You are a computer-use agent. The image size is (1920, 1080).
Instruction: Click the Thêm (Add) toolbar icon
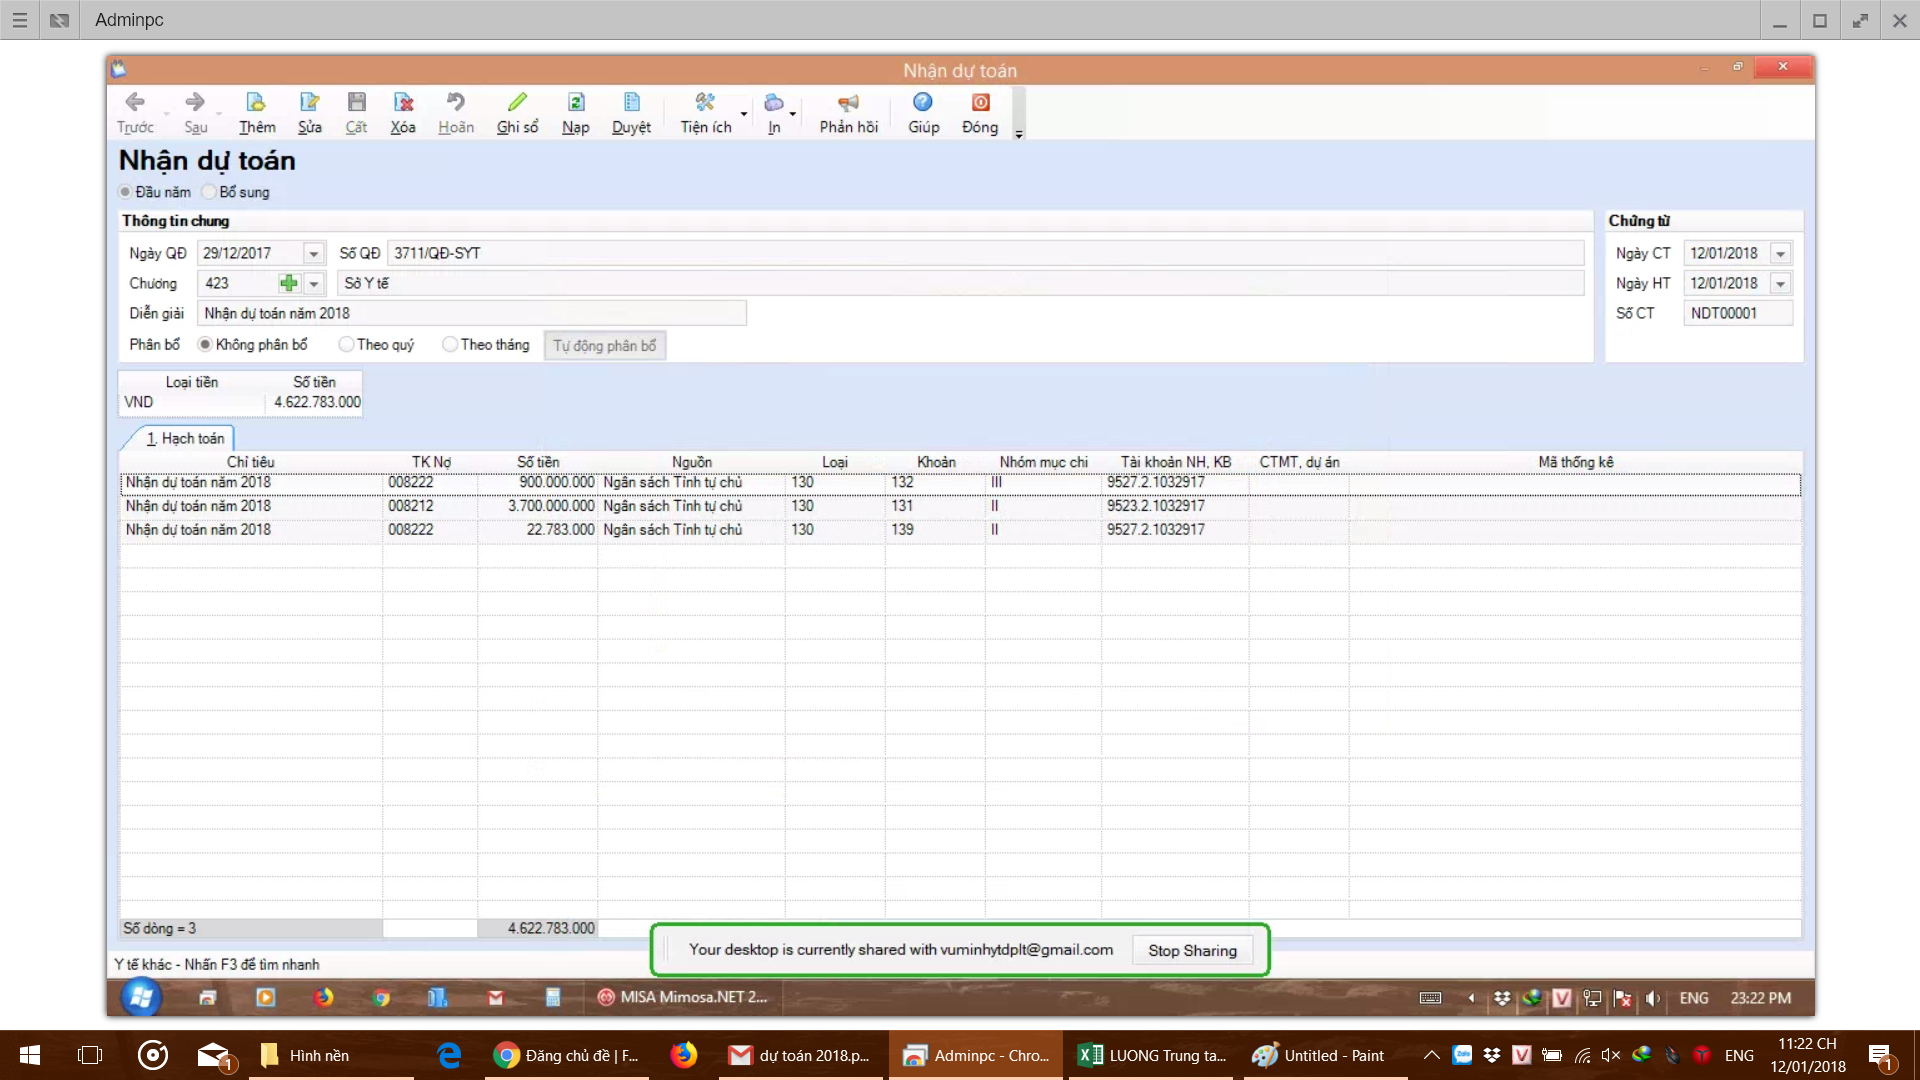pyautogui.click(x=256, y=103)
